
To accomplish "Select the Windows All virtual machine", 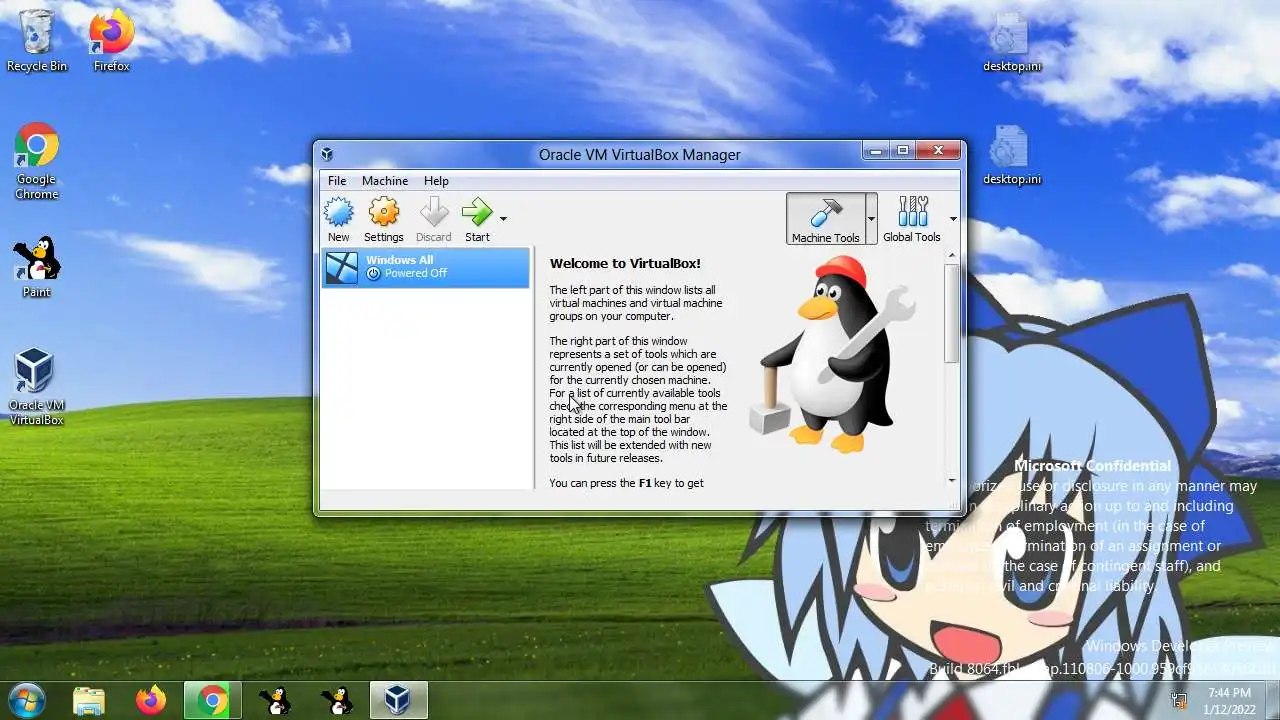I will pyautogui.click(x=426, y=268).
